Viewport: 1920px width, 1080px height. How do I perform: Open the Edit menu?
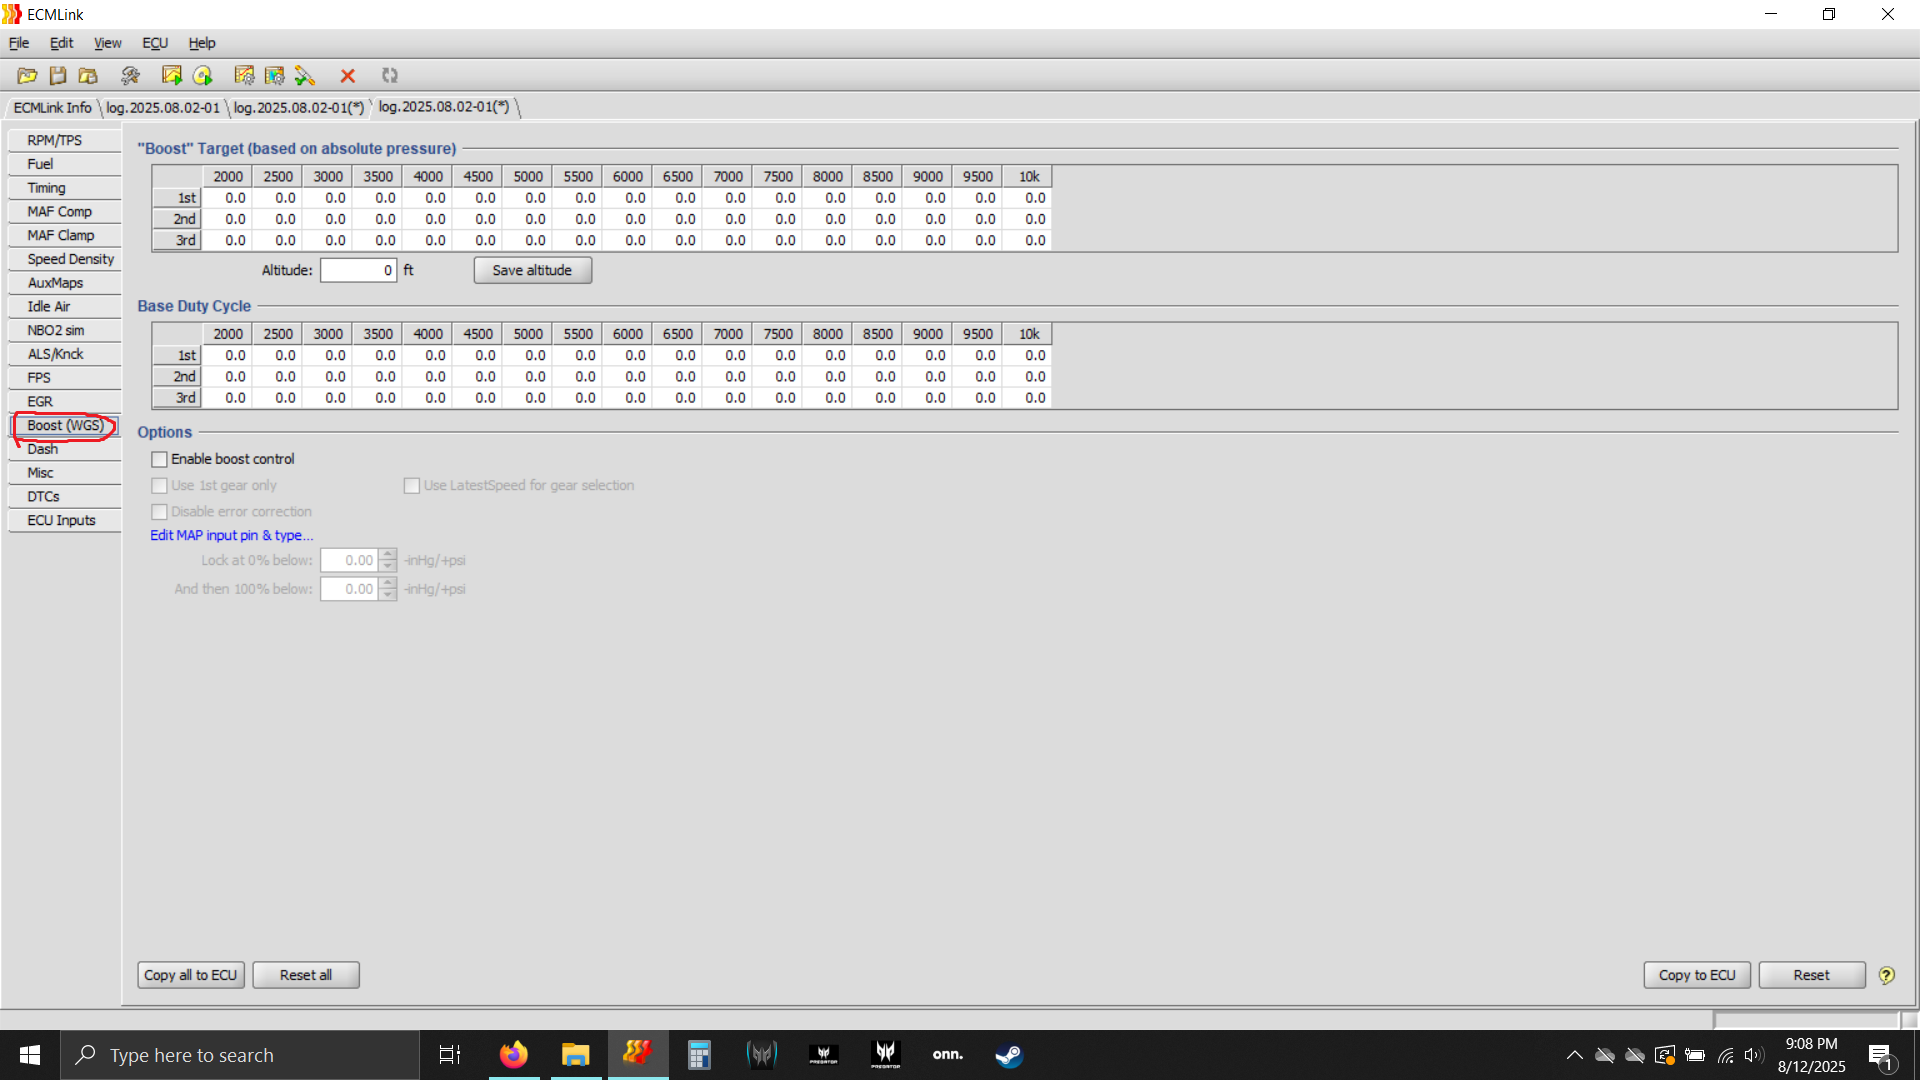tap(61, 43)
